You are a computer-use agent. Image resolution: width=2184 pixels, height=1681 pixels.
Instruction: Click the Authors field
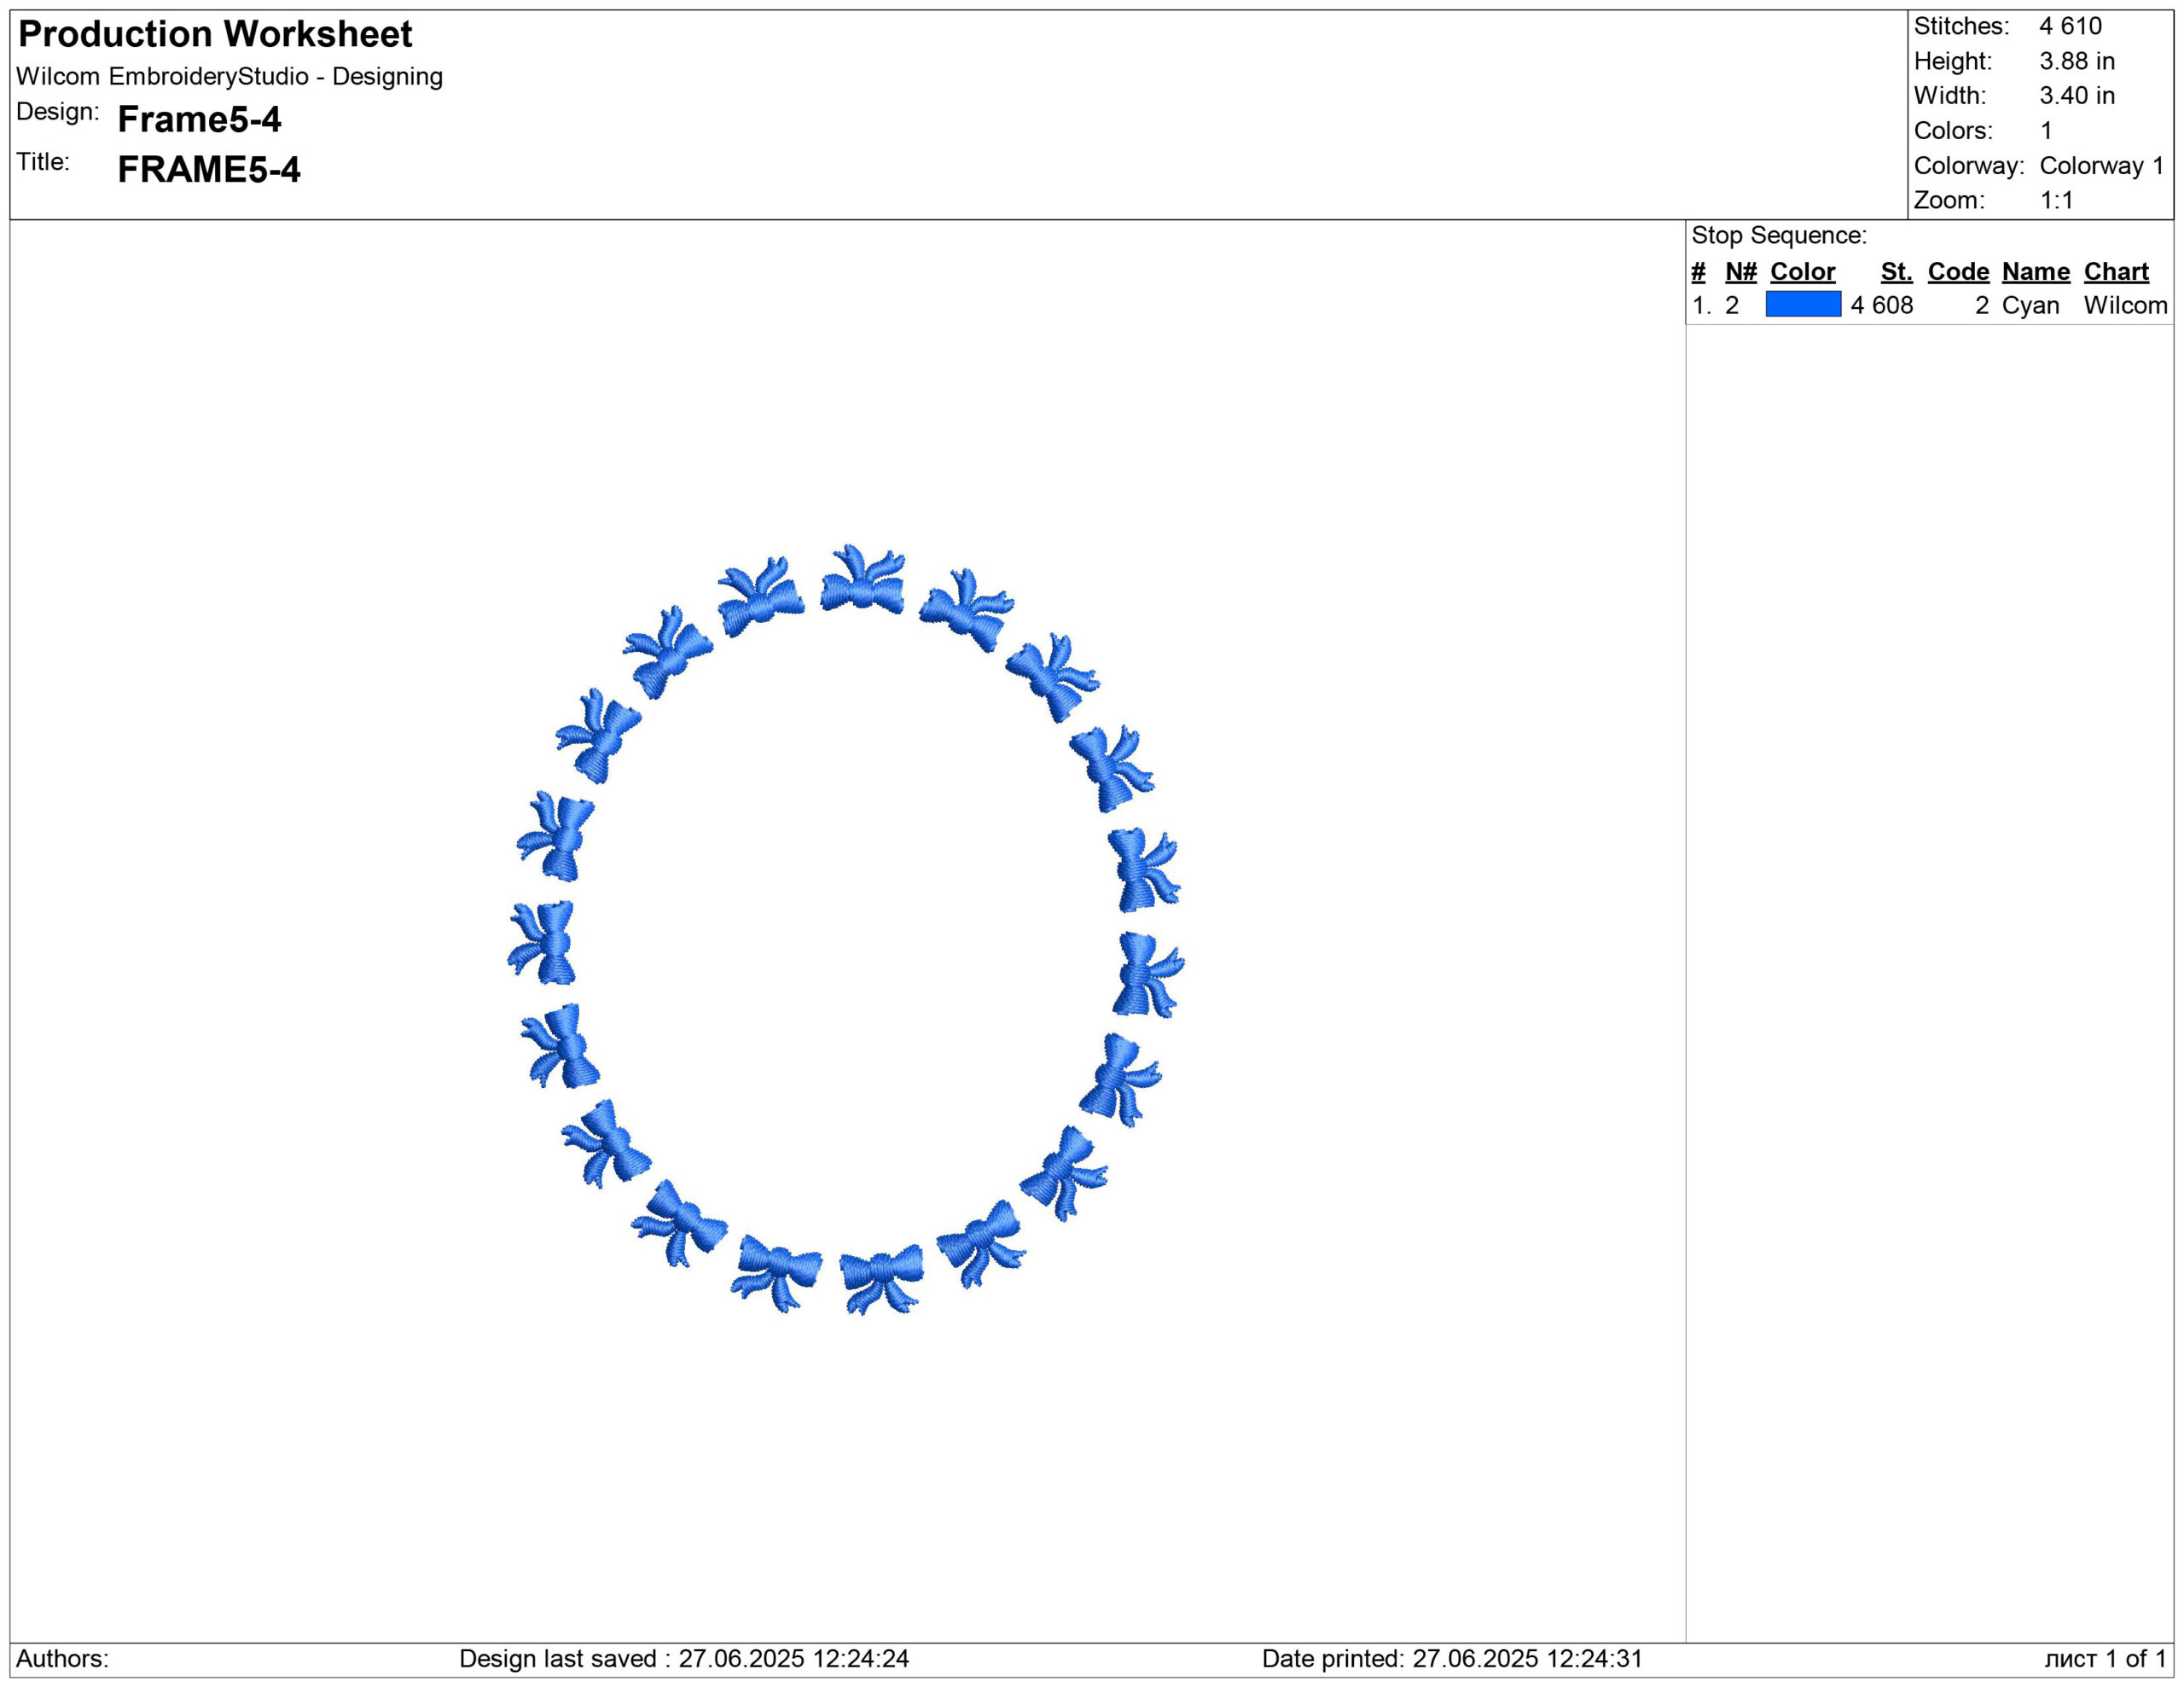(x=62, y=1659)
